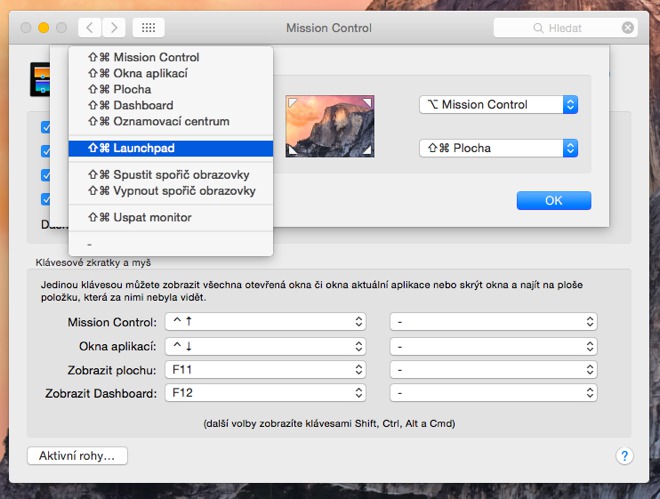Viewport: 660px width, 499px height.
Task: Open help with the question mark button
Action: tap(625, 456)
